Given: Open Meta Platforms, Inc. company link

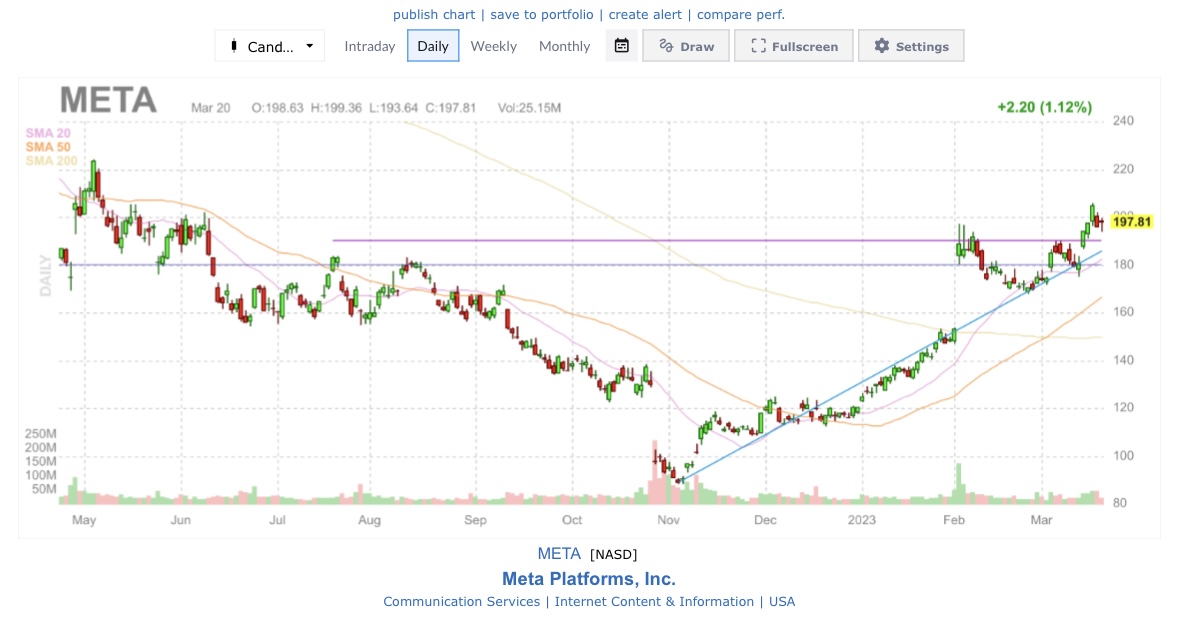Looking at the screenshot, I should [x=589, y=579].
